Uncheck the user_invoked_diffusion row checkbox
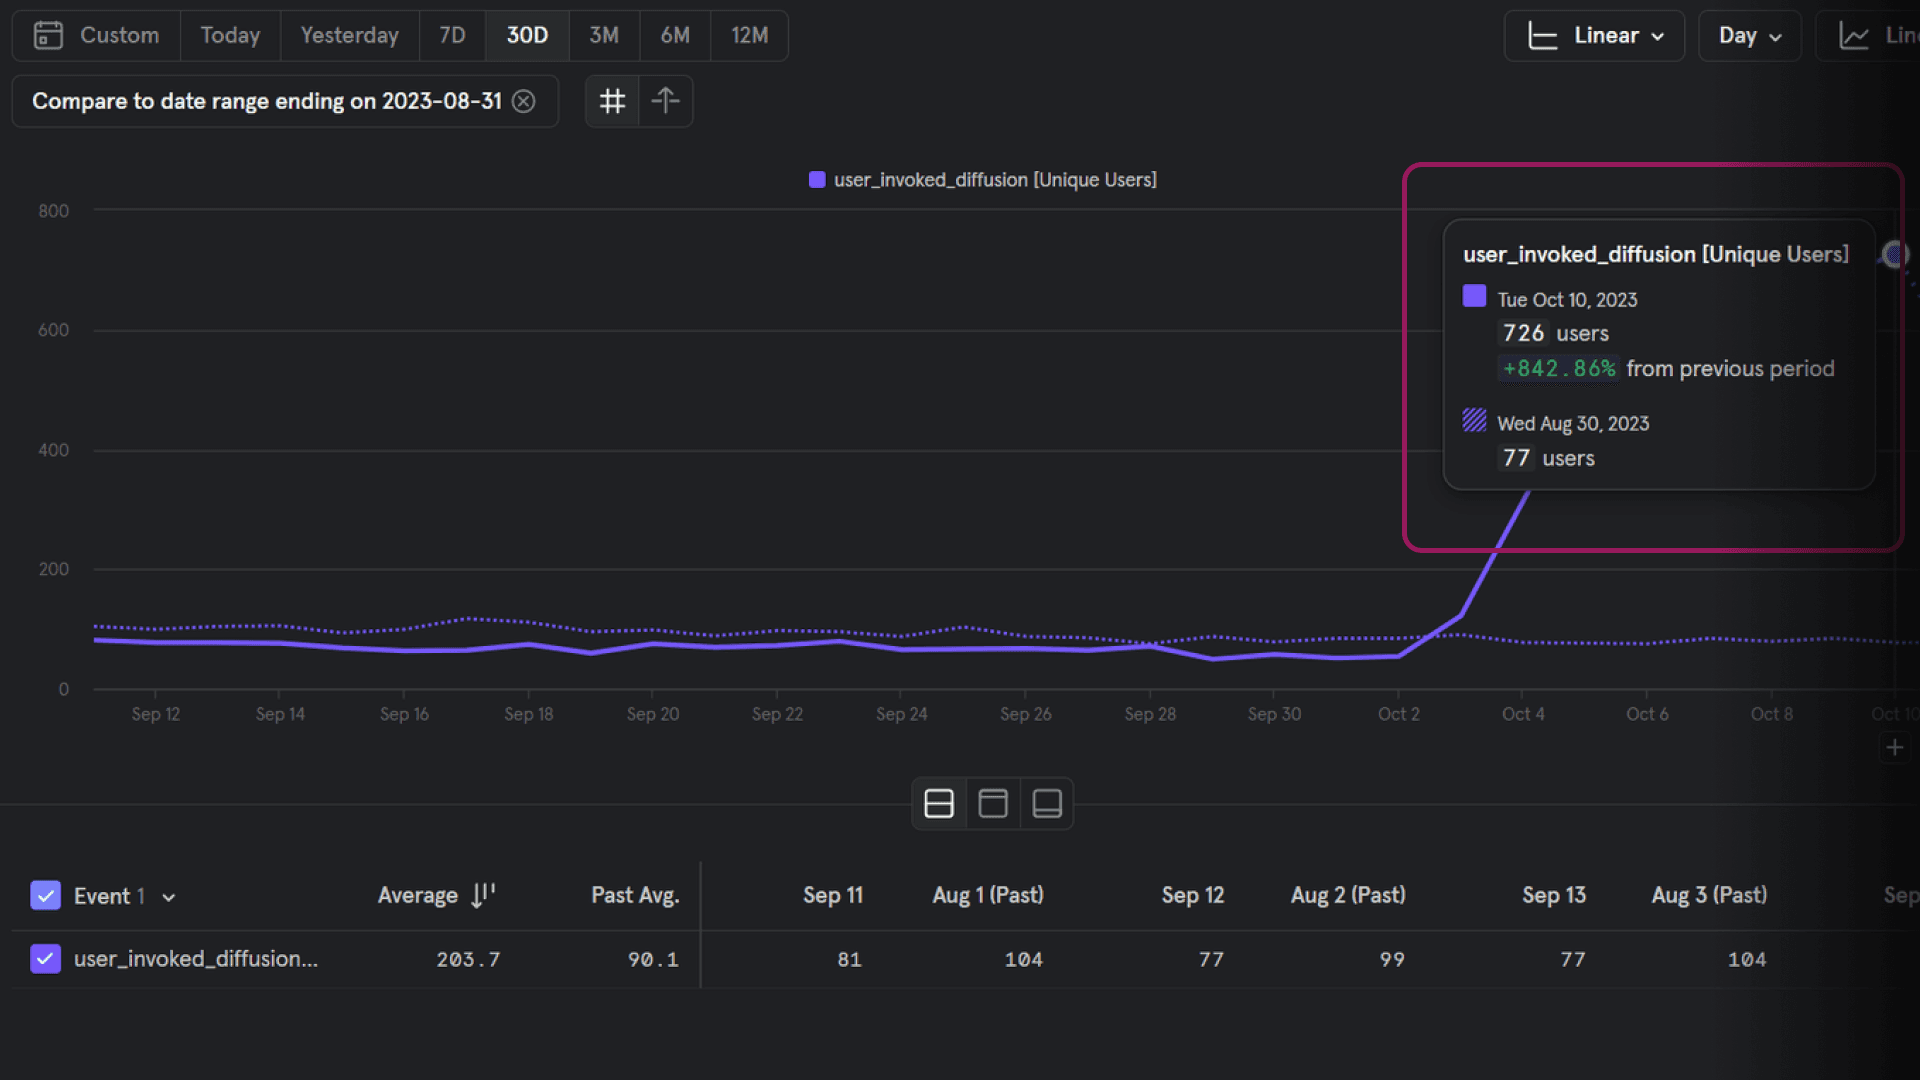Screen dimensions: 1920x1080 point(46,959)
